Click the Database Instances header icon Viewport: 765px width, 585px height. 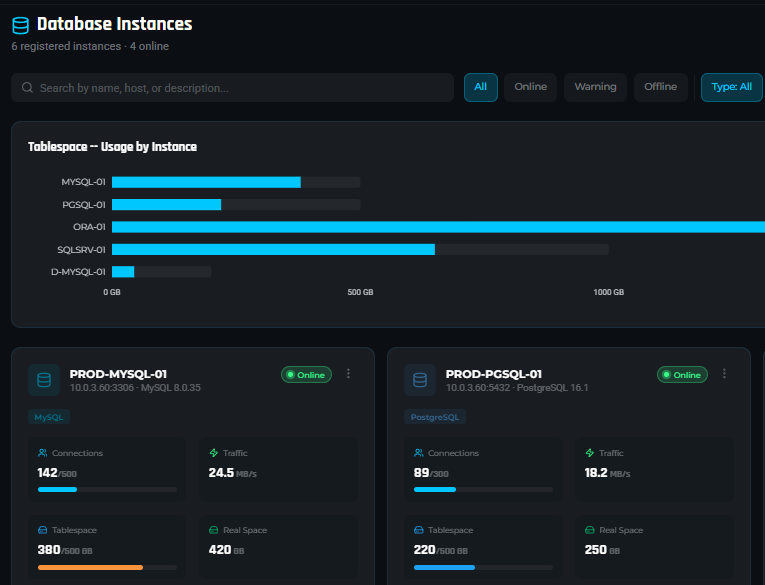click(20, 25)
